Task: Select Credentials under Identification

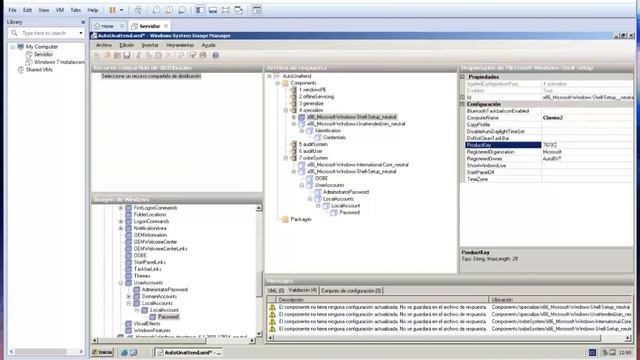Action: (x=334, y=138)
